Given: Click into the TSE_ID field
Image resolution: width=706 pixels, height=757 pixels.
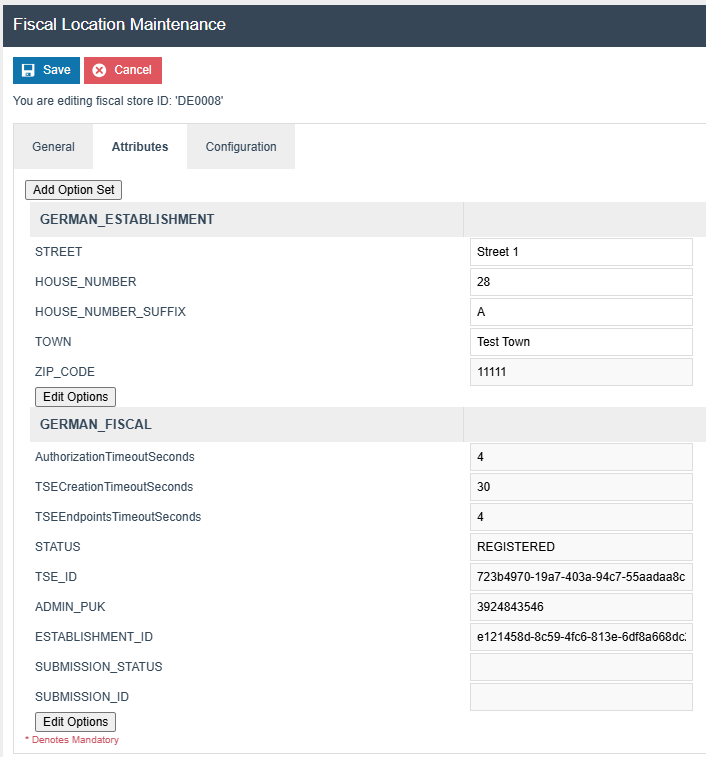Looking at the screenshot, I should click(581, 577).
